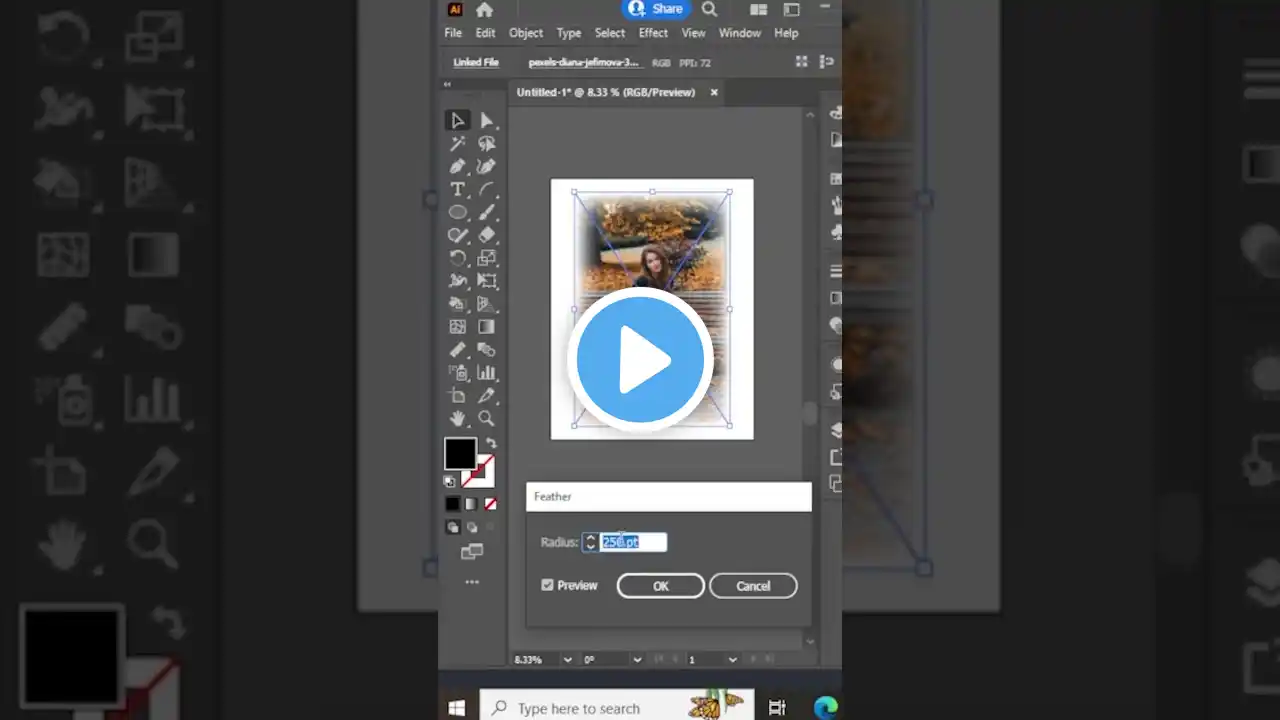Expand the artboard number dropdown
The height and width of the screenshot is (720, 1280).
coord(732,660)
